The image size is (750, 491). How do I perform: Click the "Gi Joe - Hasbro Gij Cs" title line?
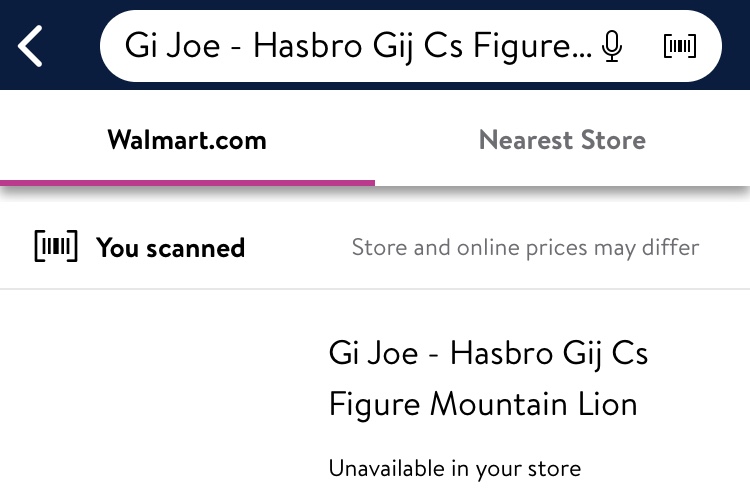tap(488, 353)
